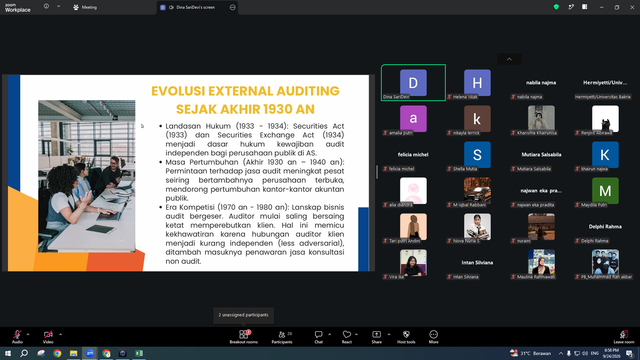Open React emoji menu
The height and width of the screenshot is (360, 640).
point(347,337)
